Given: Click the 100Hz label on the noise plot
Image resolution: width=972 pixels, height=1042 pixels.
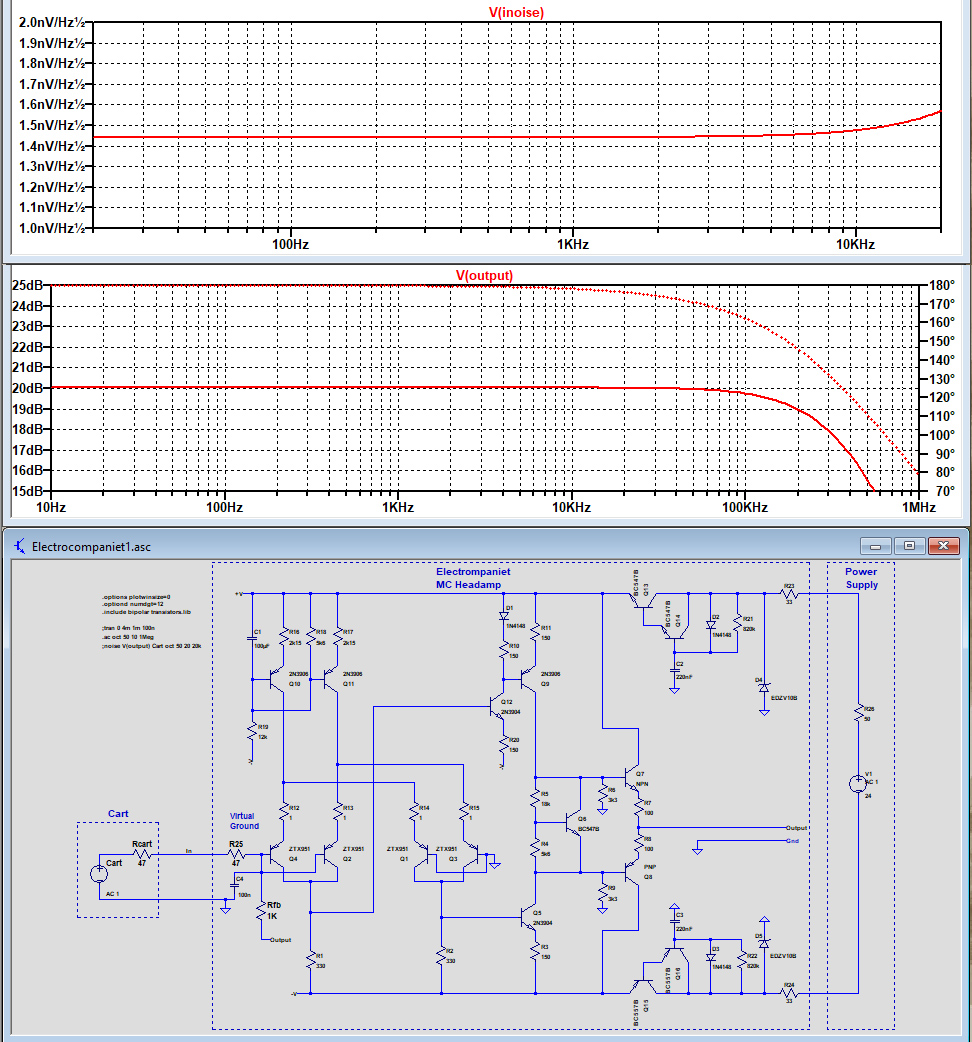Looking at the screenshot, I should pos(290,244).
